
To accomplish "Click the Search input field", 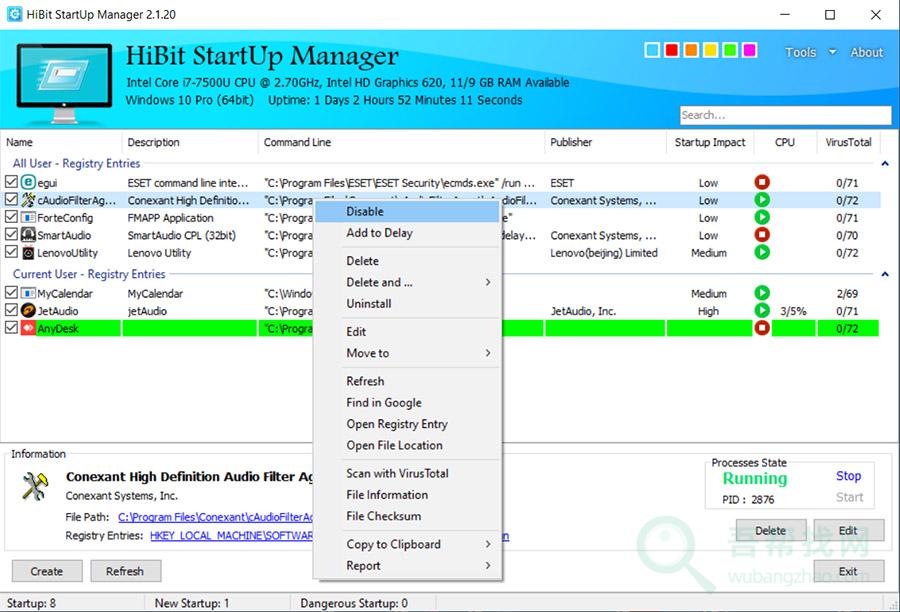I will [x=785, y=115].
